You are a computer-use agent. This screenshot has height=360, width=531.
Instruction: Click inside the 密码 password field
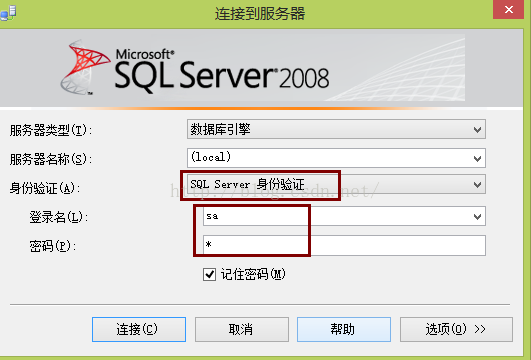(344, 245)
